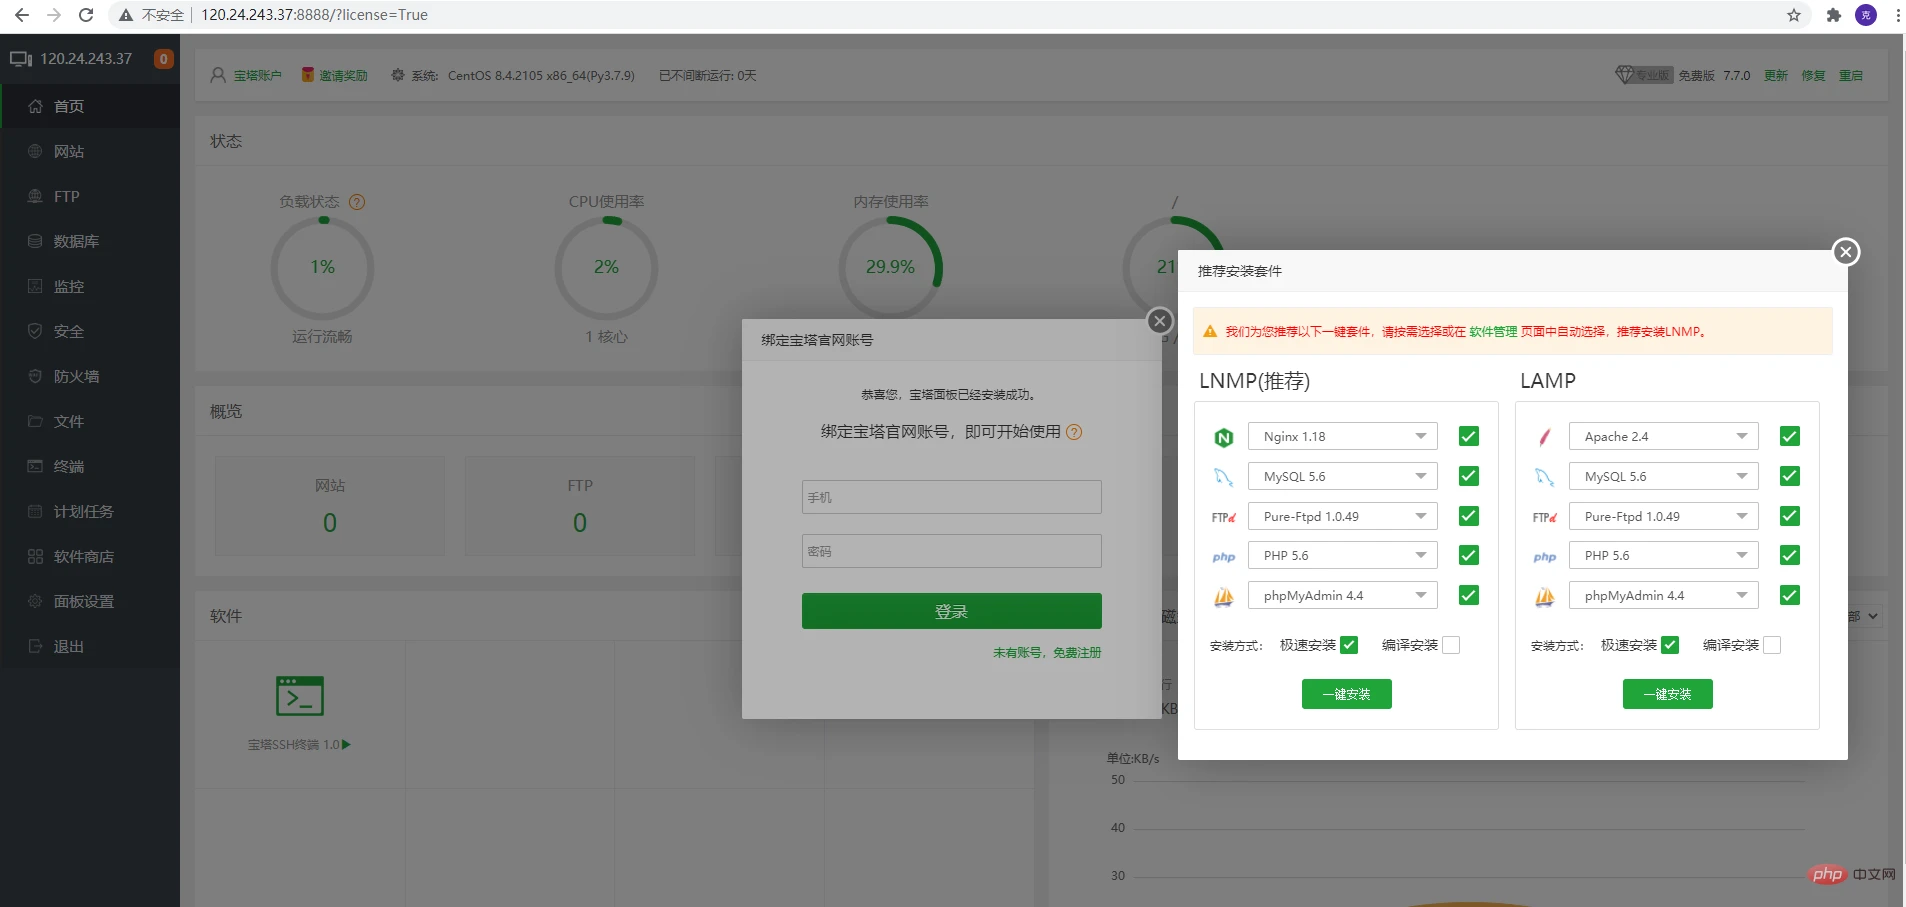Click the MySQL dolphin icon in LAMP list
The width and height of the screenshot is (1906, 907).
(1545, 477)
